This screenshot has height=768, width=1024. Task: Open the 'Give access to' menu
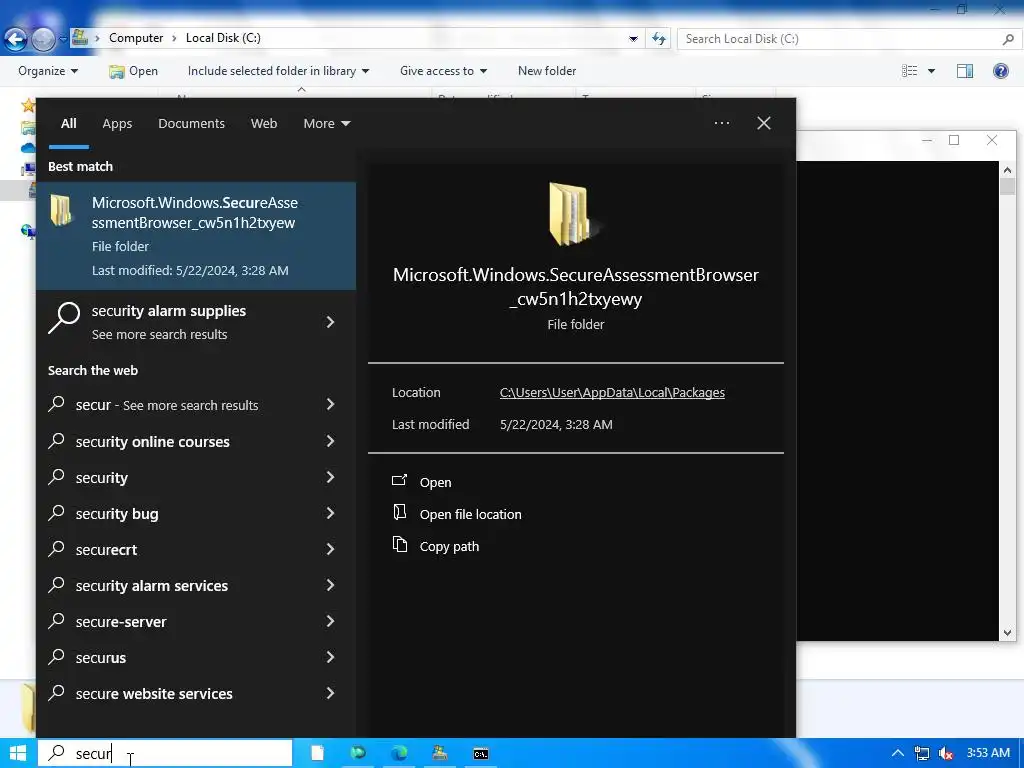[x=443, y=71]
